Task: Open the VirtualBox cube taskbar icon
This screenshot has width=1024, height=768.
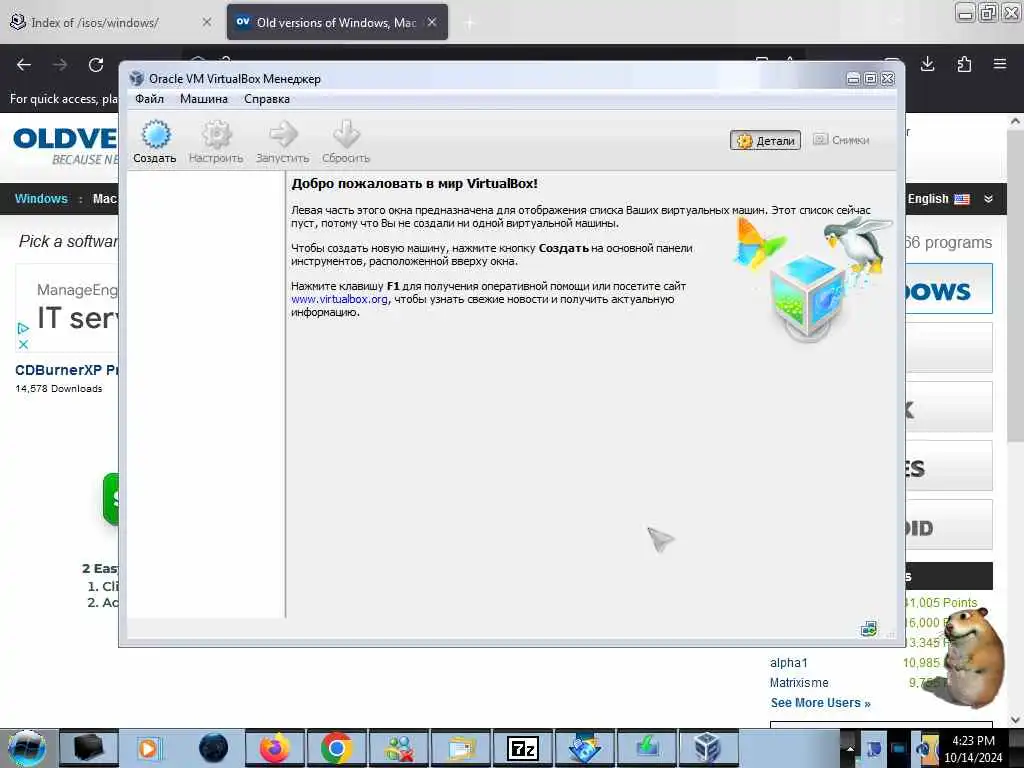Action: coord(708,748)
